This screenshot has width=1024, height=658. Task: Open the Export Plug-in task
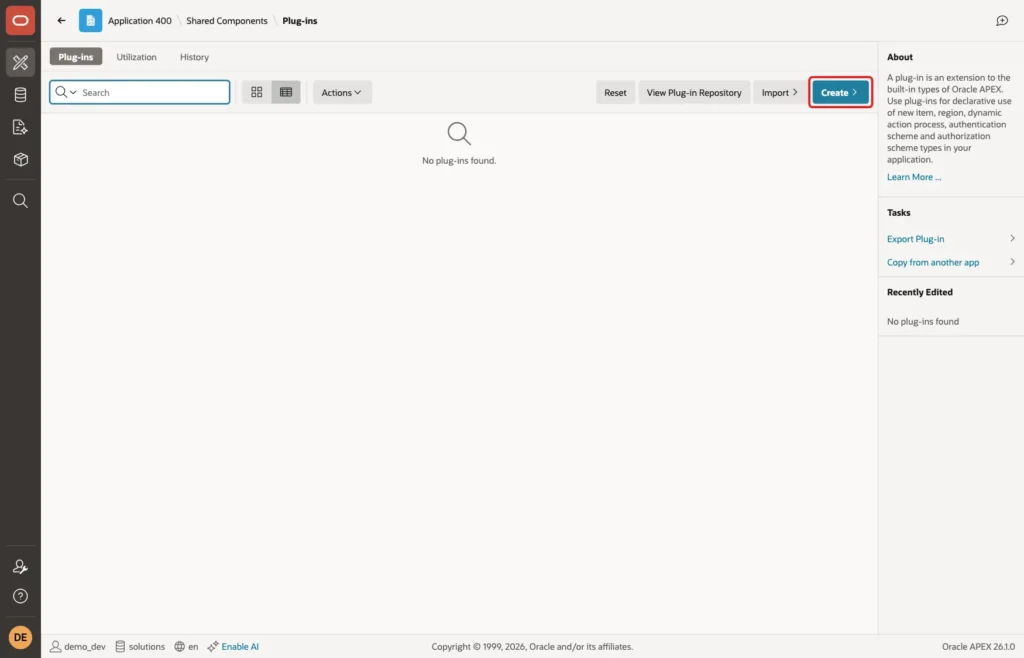(916, 239)
